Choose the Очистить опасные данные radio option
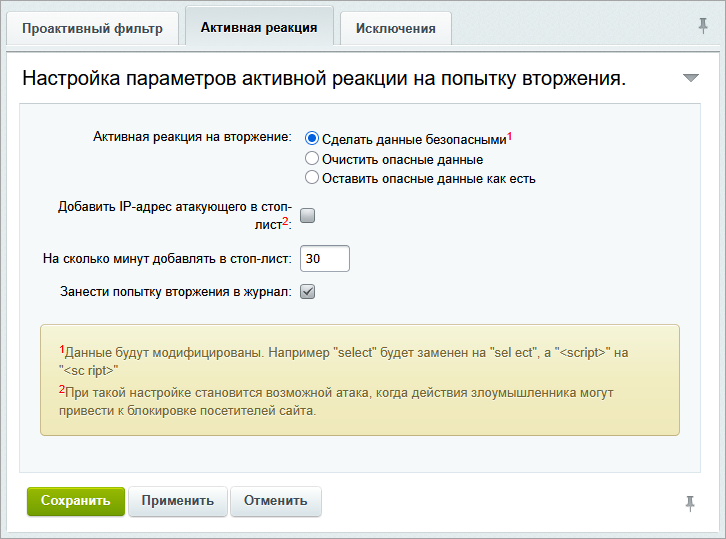This screenshot has height=539, width=726. (312, 159)
